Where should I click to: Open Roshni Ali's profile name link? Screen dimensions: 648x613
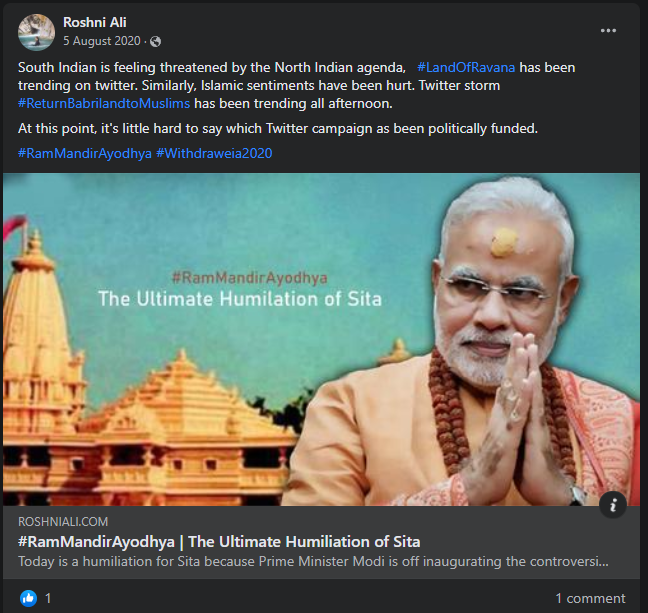(x=95, y=22)
